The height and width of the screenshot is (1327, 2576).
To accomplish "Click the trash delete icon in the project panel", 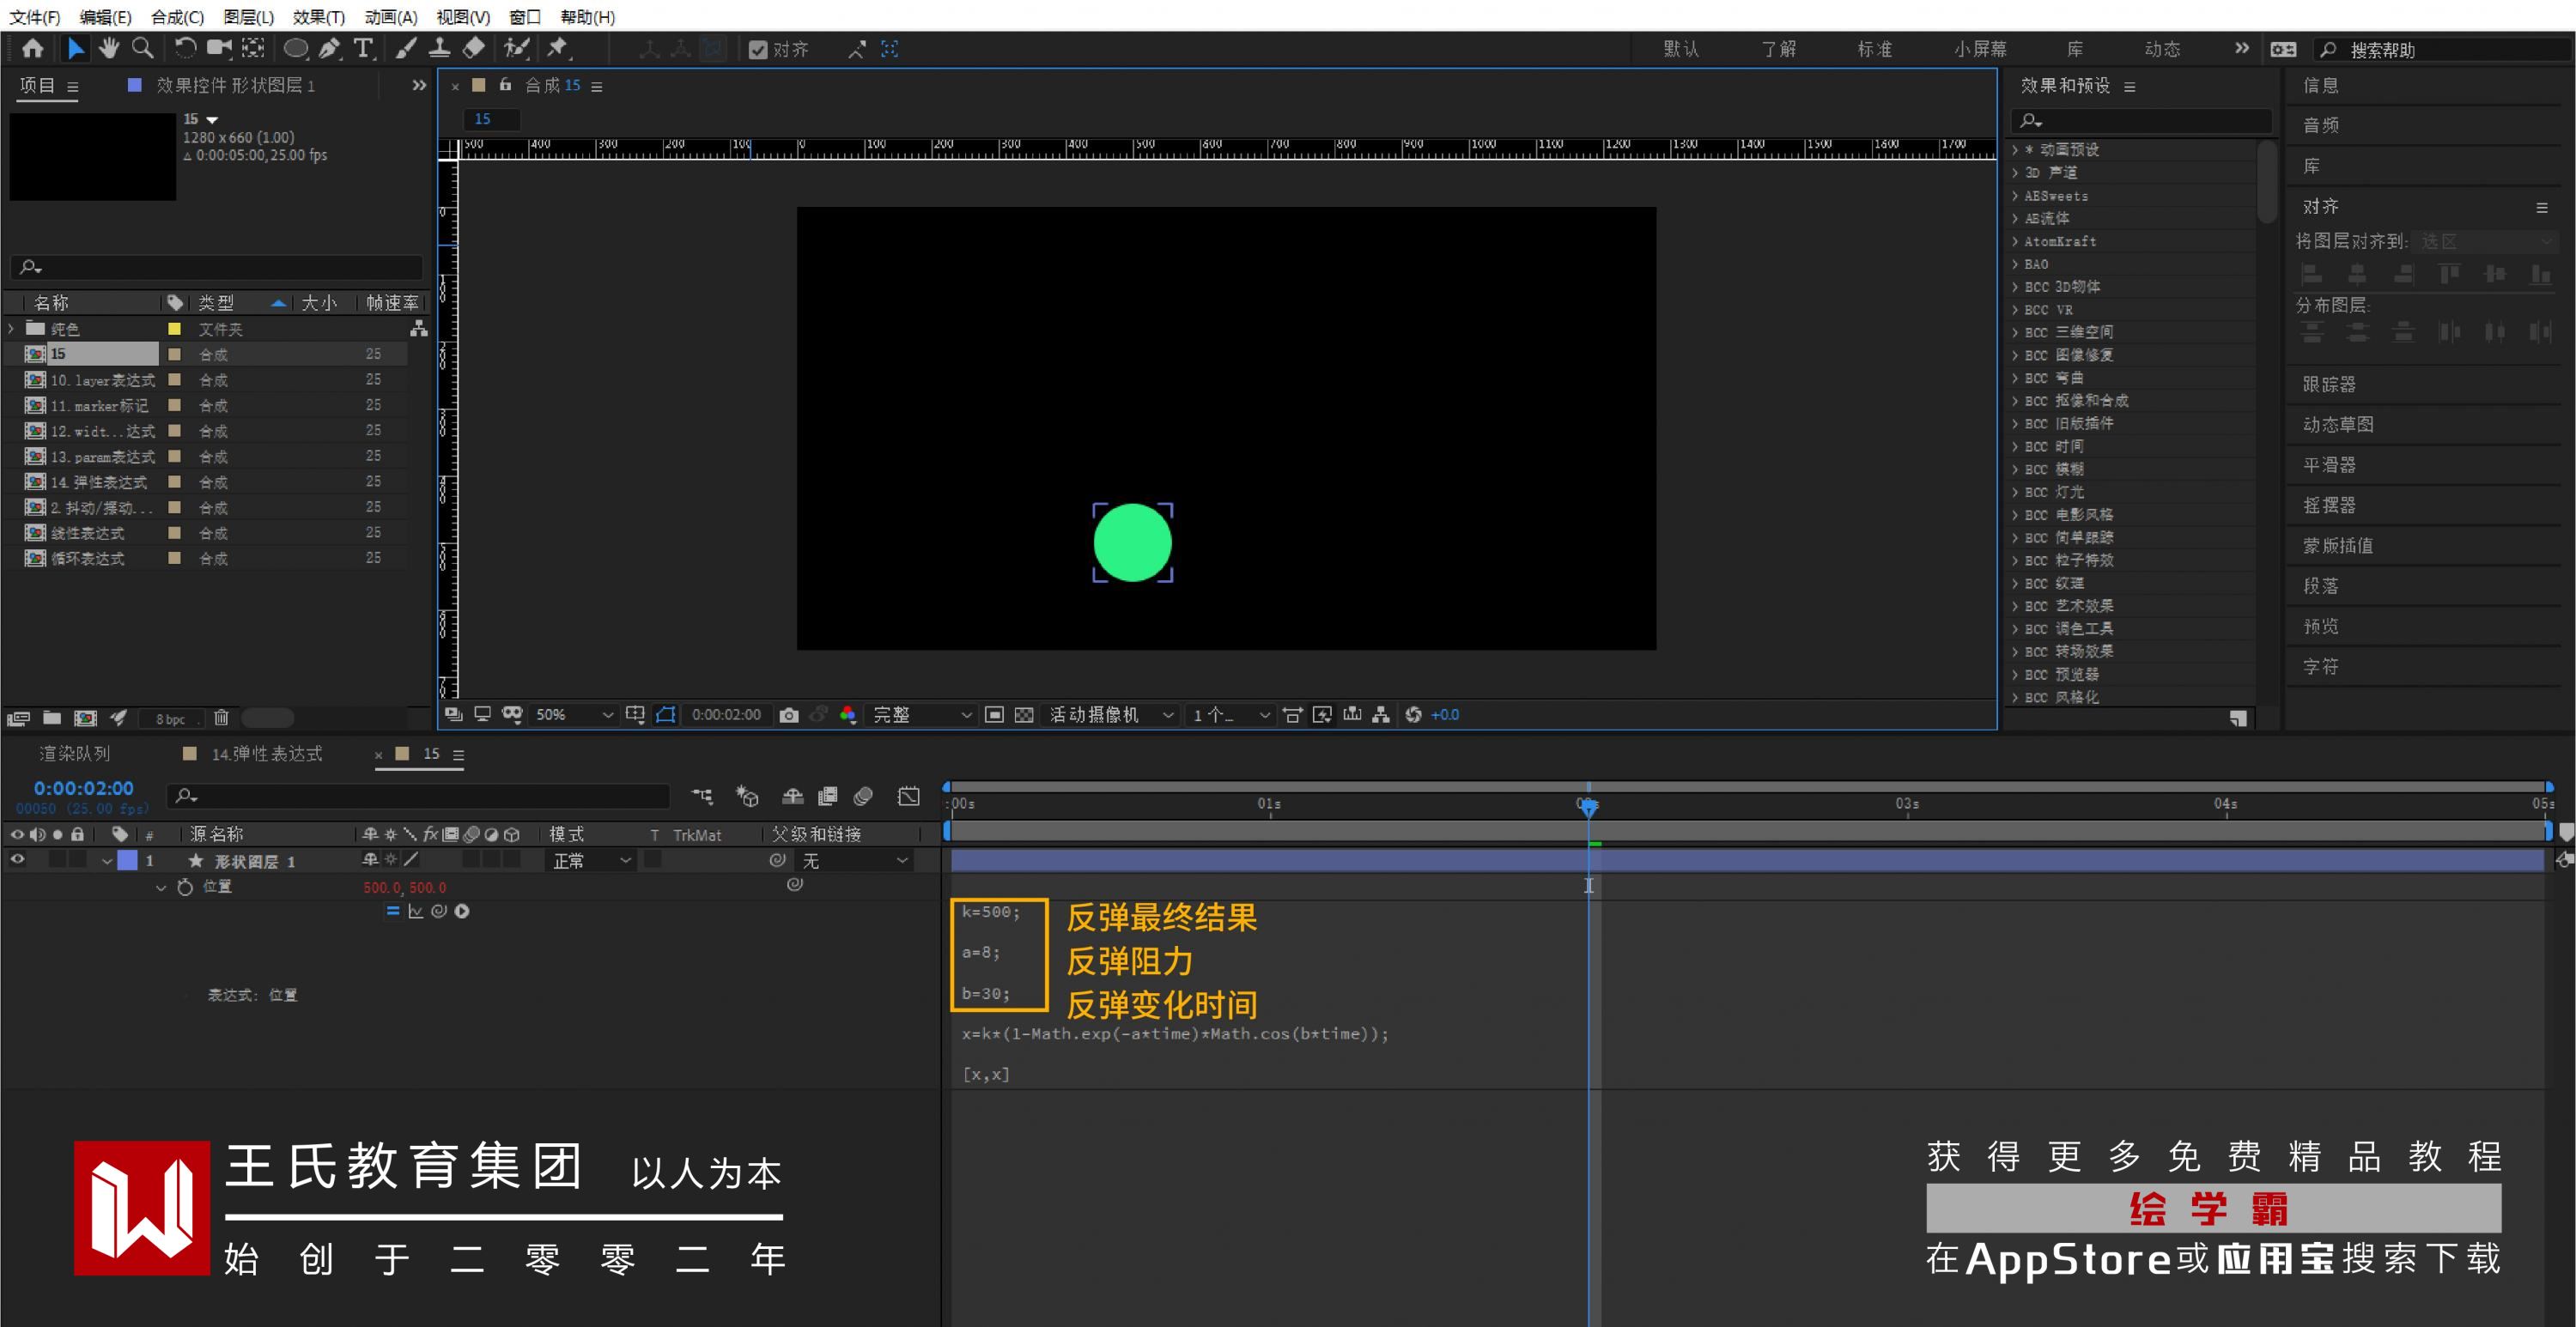I will [x=221, y=718].
